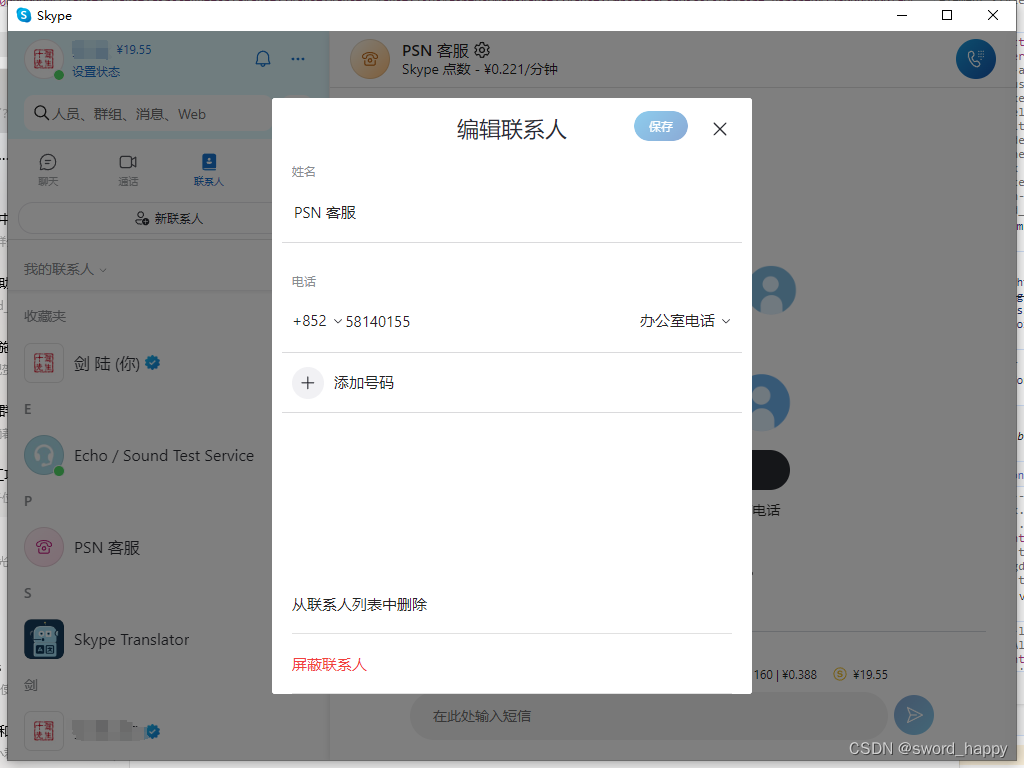
Task: Select 从联系人列表中删除 option
Action: (x=359, y=605)
